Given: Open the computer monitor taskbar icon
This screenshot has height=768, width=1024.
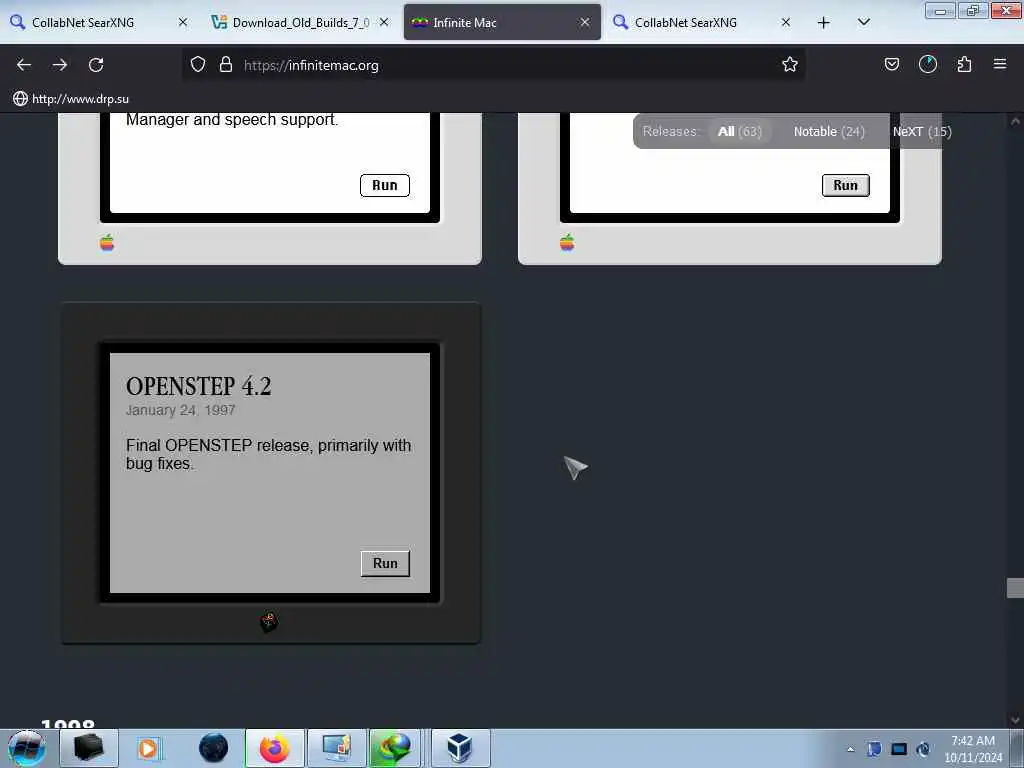Looking at the screenshot, I should (337, 748).
